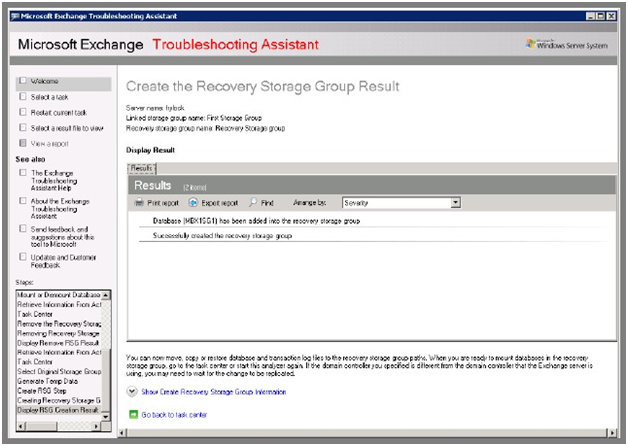The height and width of the screenshot is (446, 628).
Task: Minimize the Troubleshooting Assistant window
Action: point(590,16)
